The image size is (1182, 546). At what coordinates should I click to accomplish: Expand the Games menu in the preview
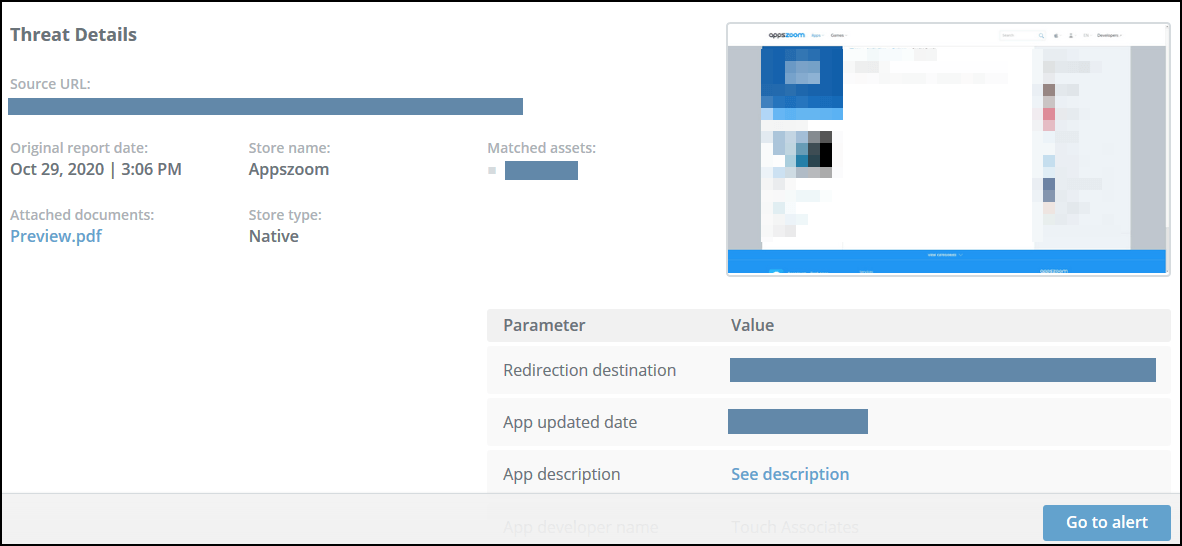[839, 35]
